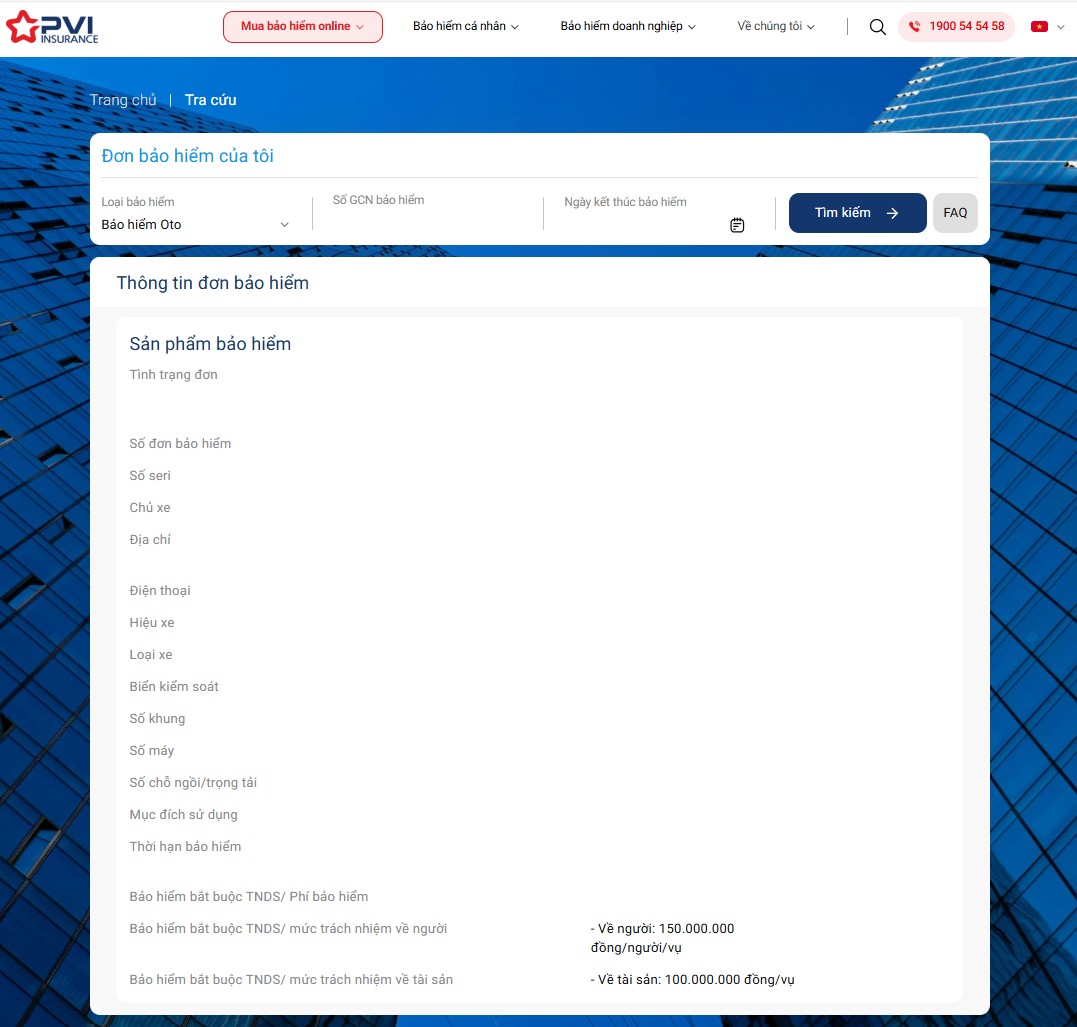Click the mức trách nhiệm về người label

[288, 929]
